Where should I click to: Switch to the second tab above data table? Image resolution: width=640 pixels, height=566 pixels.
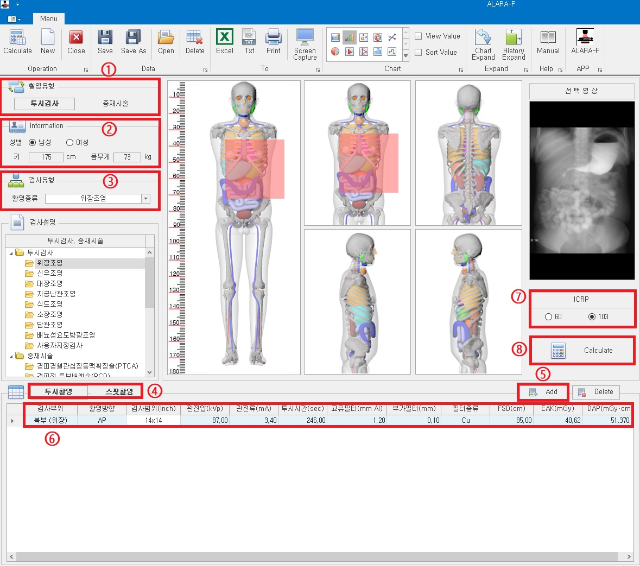click(x=119, y=391)
